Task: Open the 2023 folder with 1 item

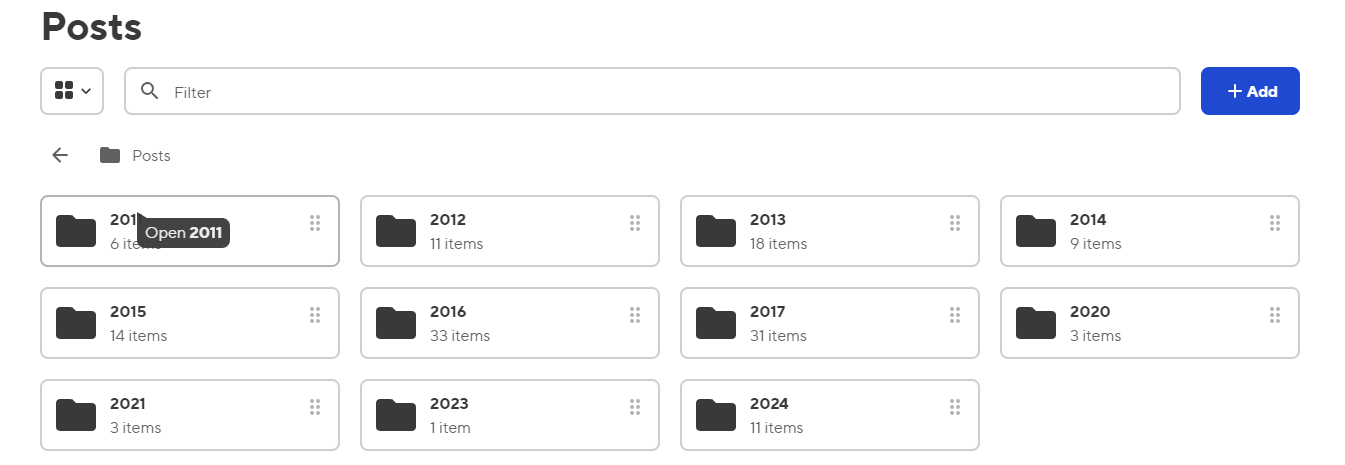Action: [x=448, y=404]
